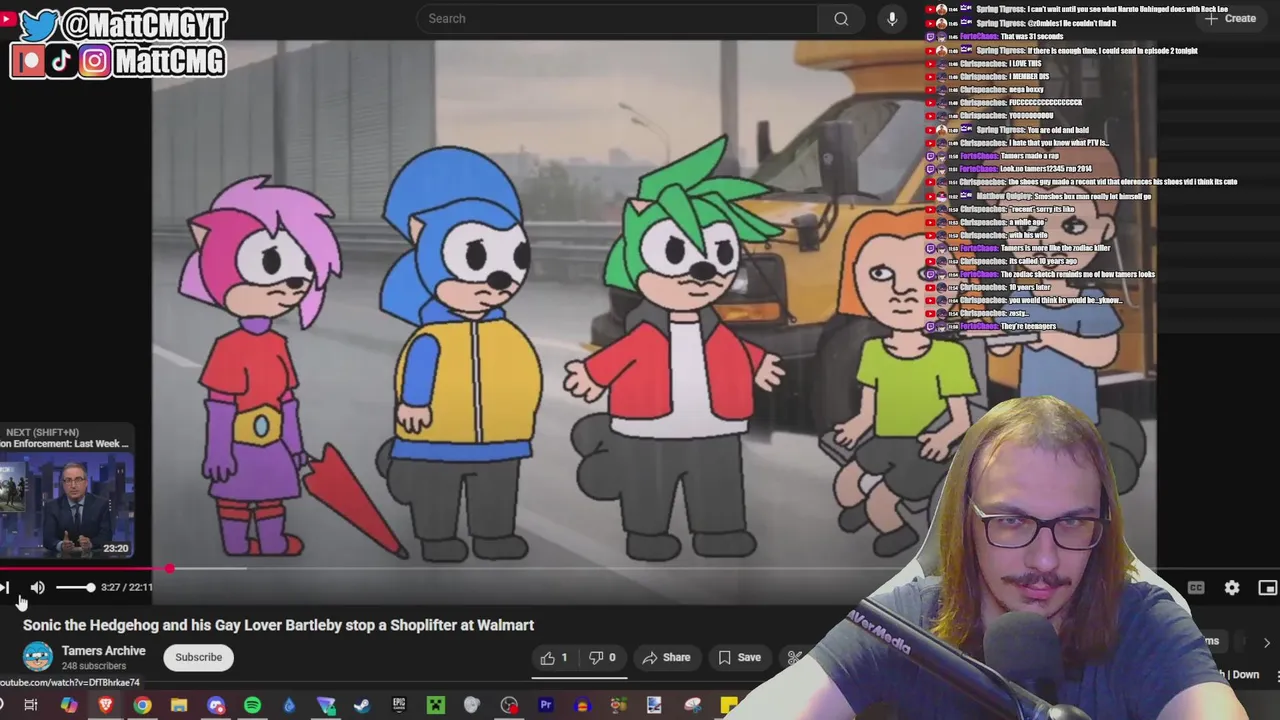The image size is (1280, 720).
Task: Like the video
Action: pyautogui.click(x=554, y=657)
